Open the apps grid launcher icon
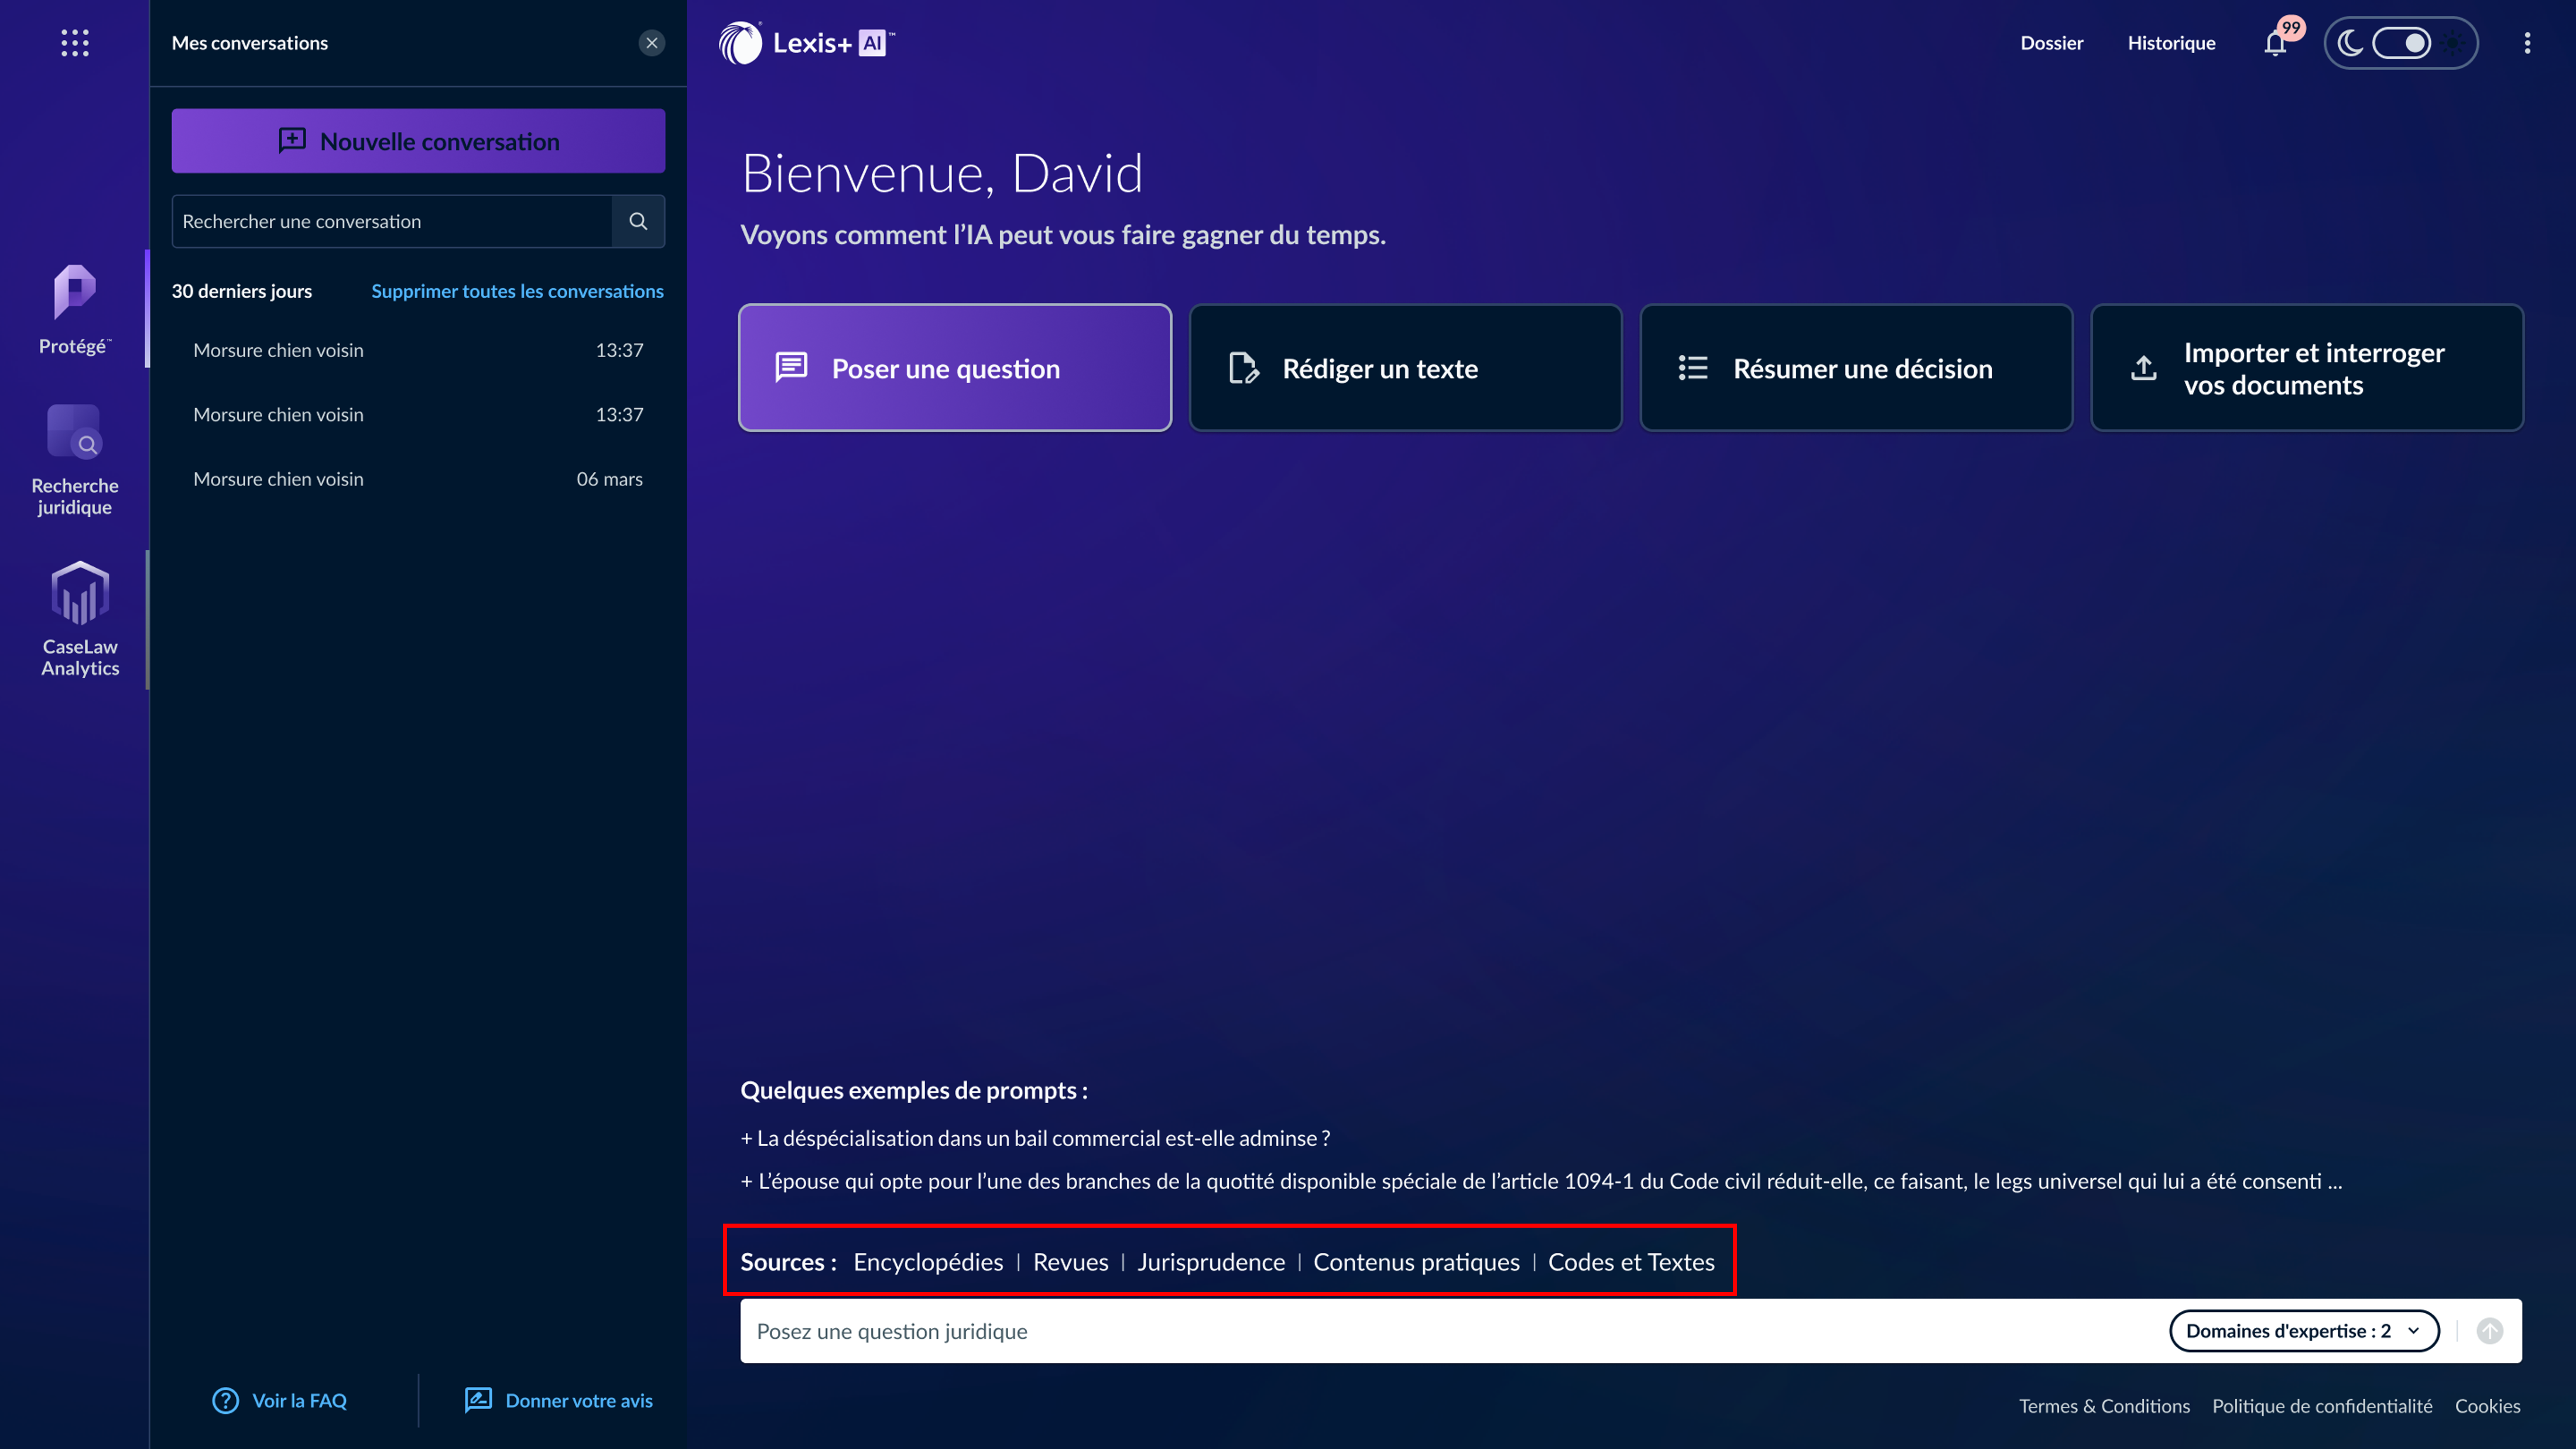Image resolution: width=2576 pixels, height=1449 pixels. (75, 43)
